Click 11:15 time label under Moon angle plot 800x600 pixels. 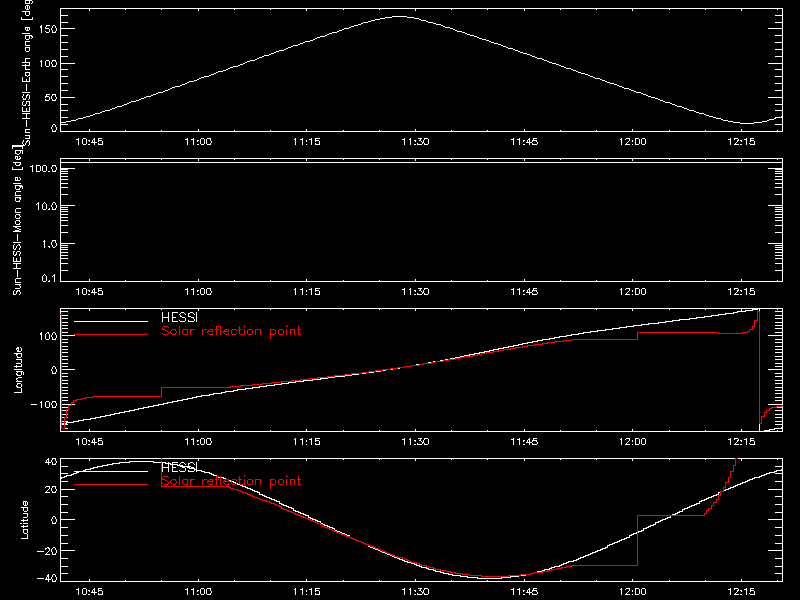tap(307, 291)
